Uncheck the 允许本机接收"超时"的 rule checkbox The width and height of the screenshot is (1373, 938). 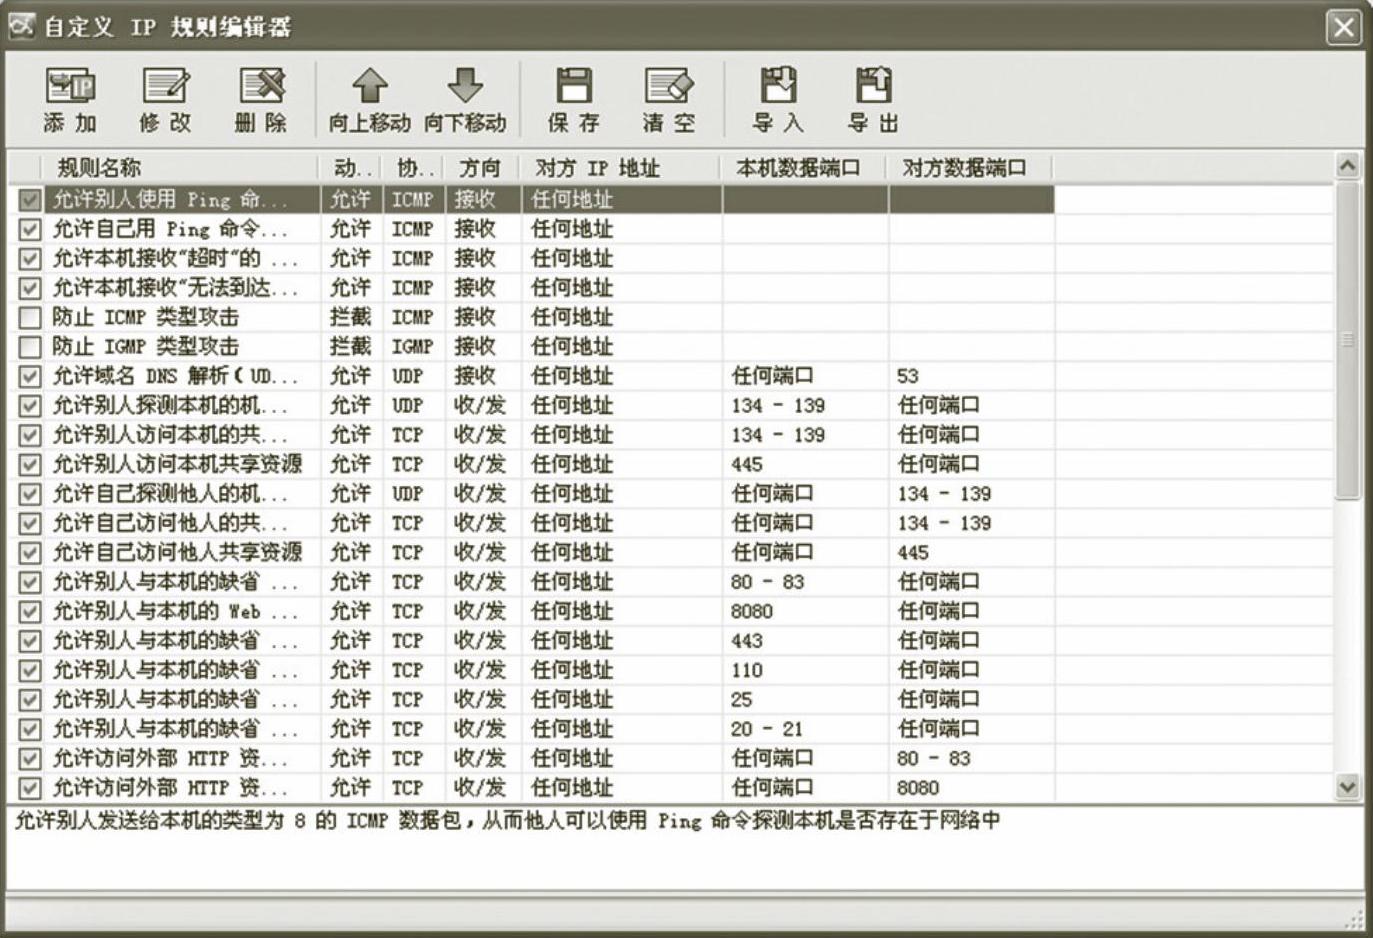tap(30, 258)
